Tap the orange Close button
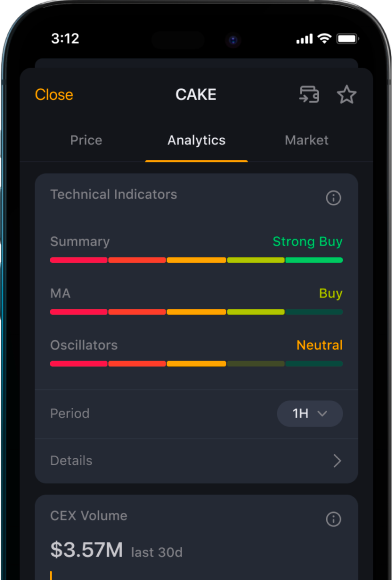The image size is (392, 580). (x=54, y=95)
